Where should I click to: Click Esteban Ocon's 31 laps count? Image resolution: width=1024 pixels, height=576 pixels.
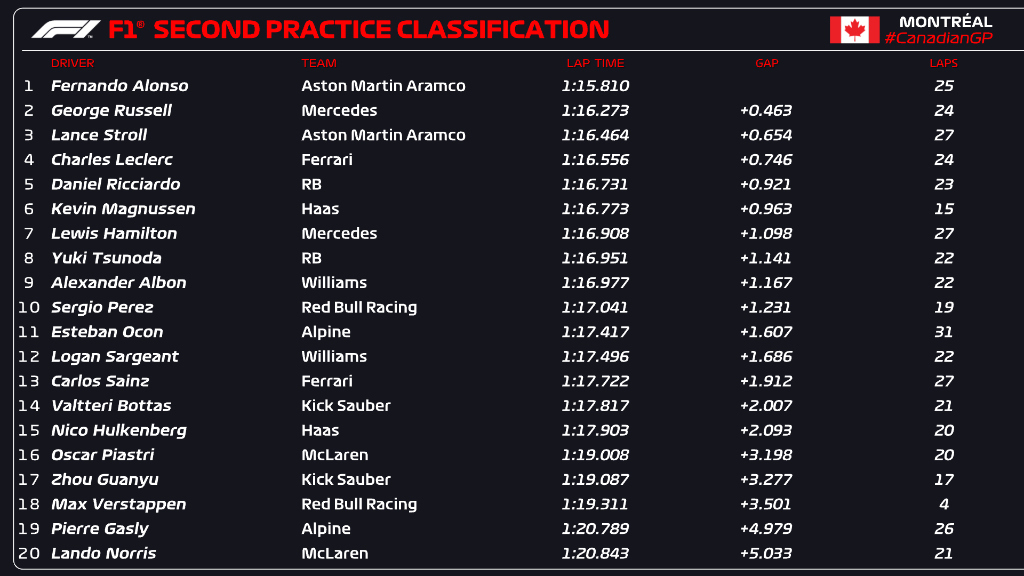pos(943,332)
